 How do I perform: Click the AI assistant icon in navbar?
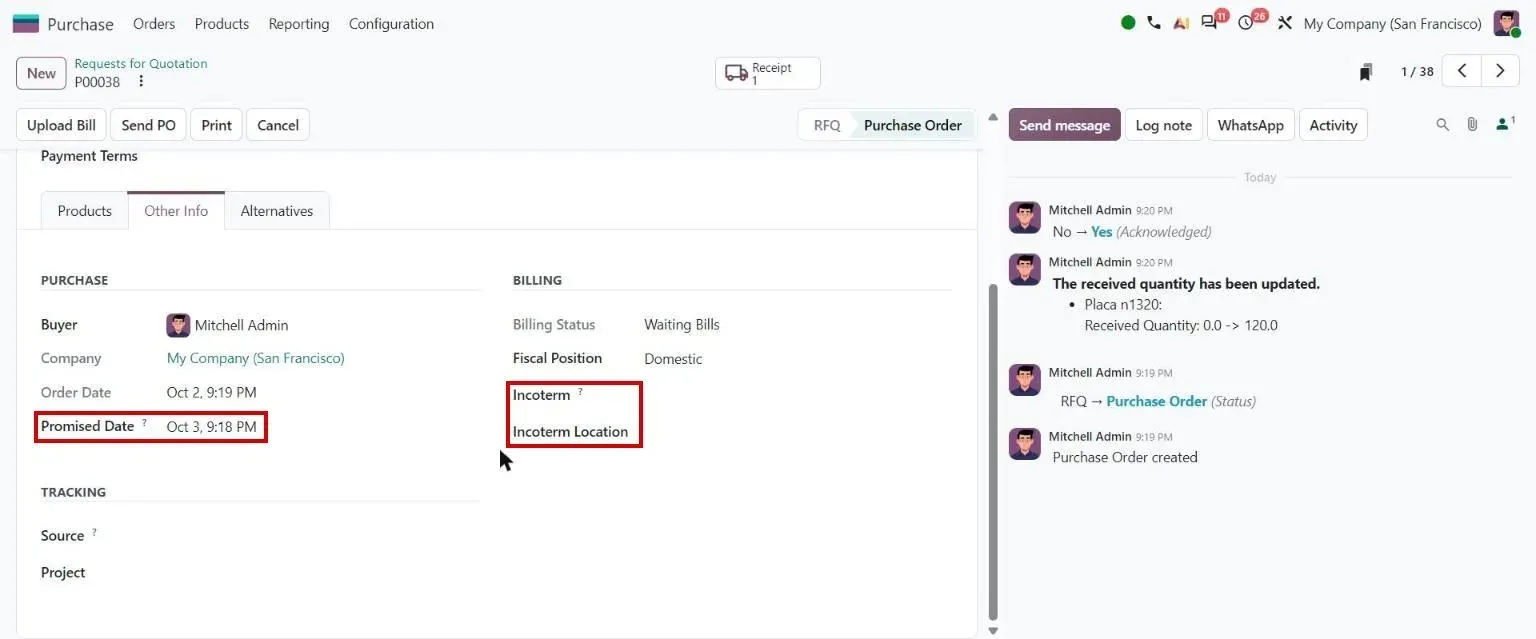[1181, 23]
